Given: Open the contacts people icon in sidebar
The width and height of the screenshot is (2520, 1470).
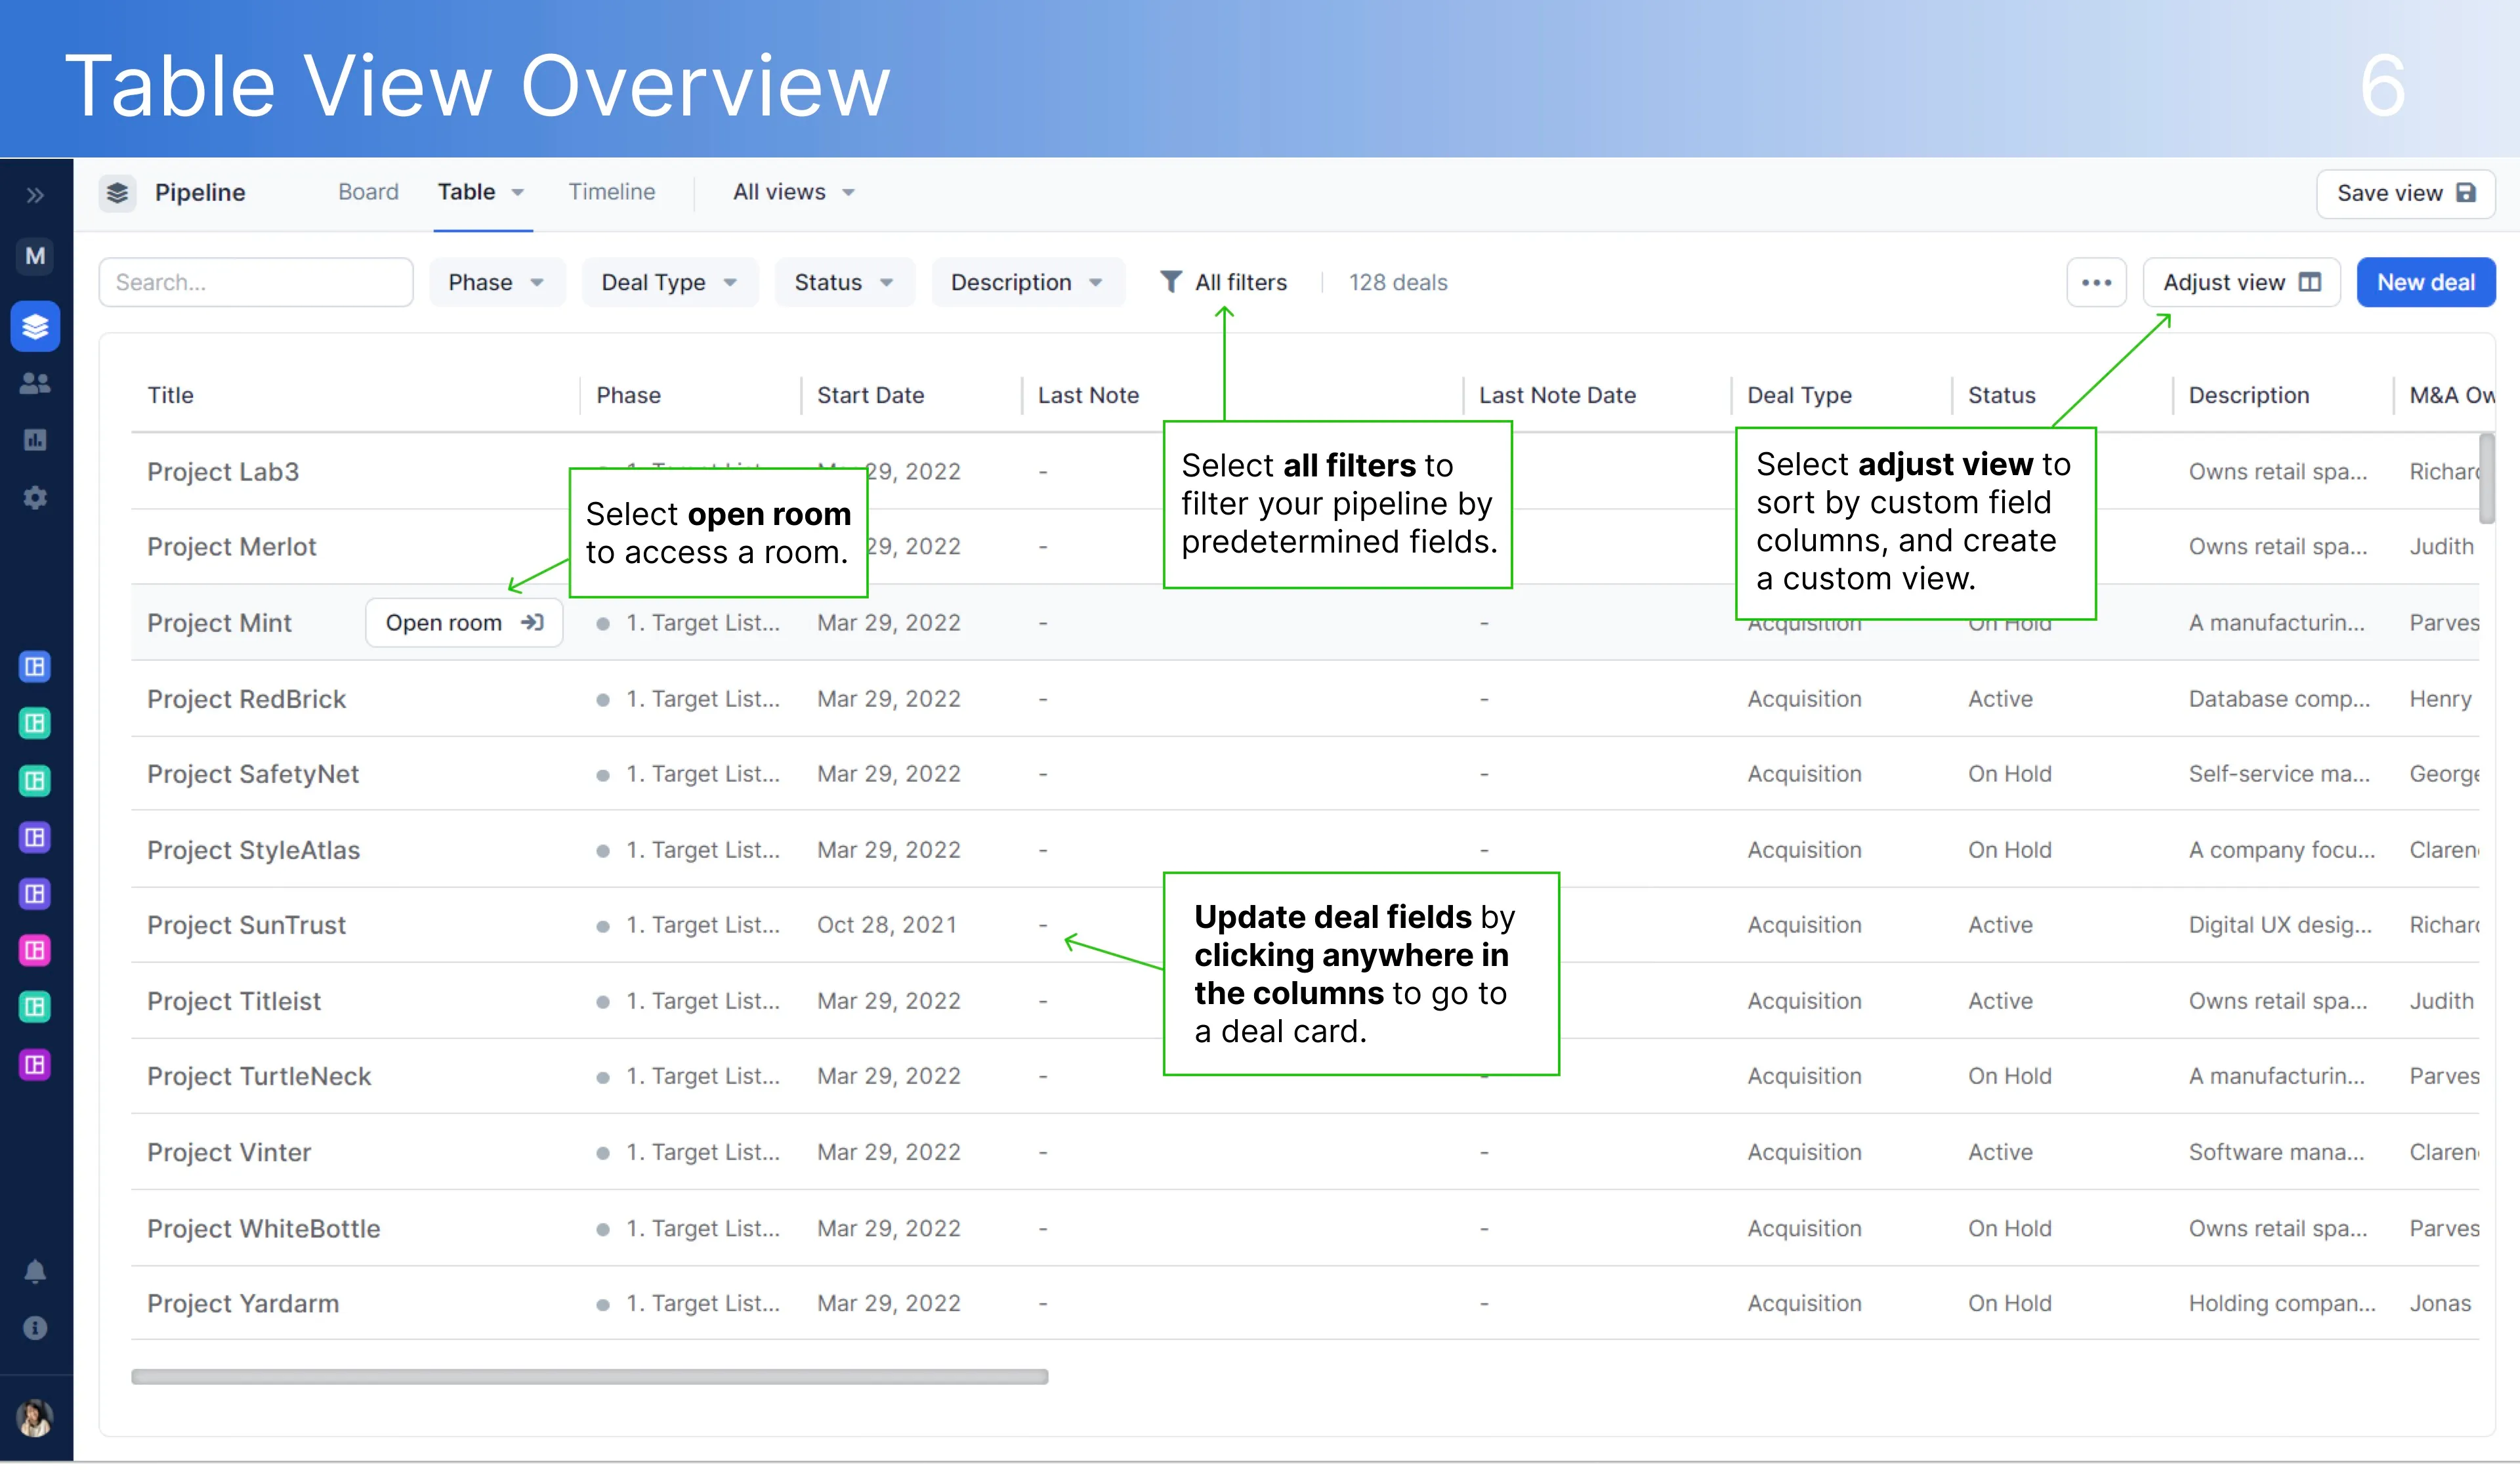Looking at the screenshot, I should click(x=35, y=383).
